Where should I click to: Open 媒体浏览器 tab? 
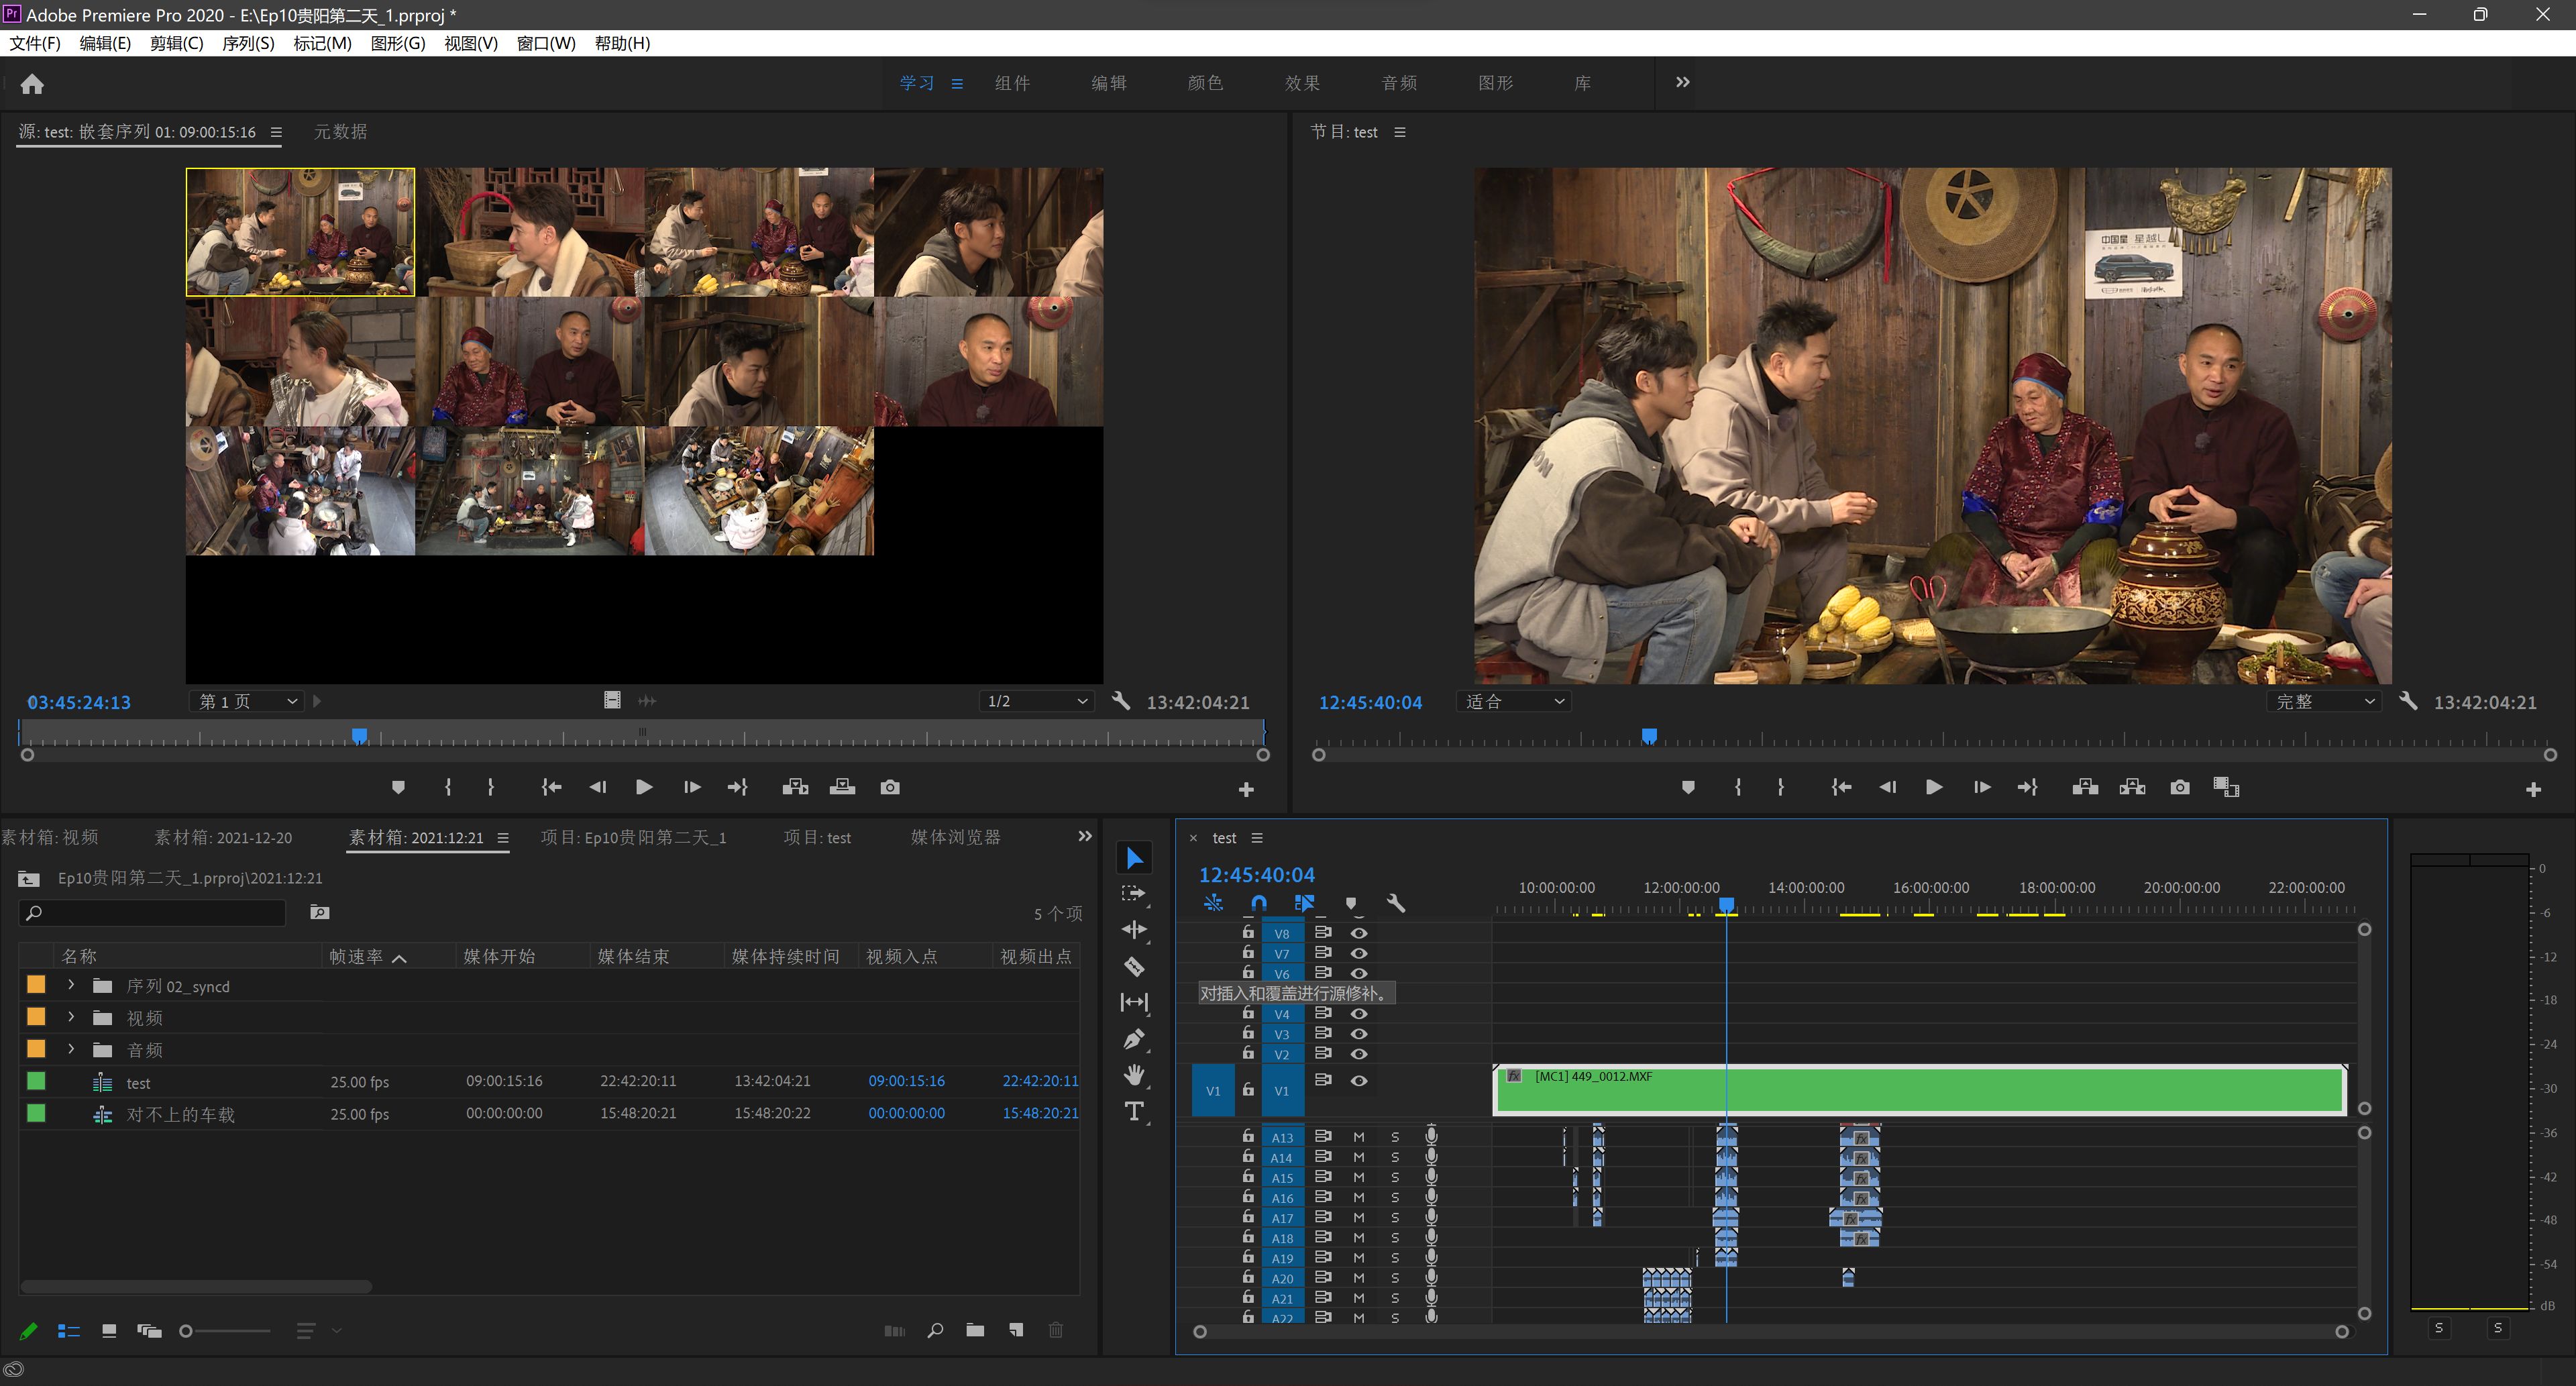click(x=955, y=837)
